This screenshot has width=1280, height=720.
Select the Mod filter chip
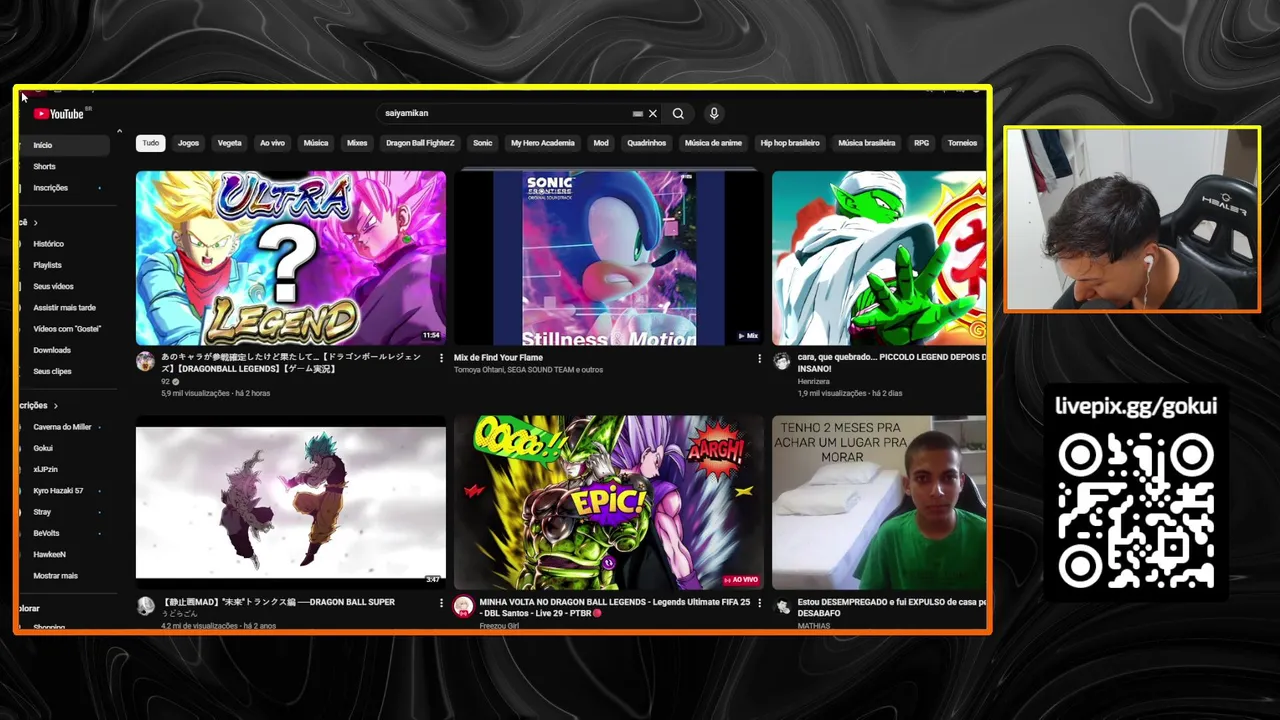click(x=601, y=143)
